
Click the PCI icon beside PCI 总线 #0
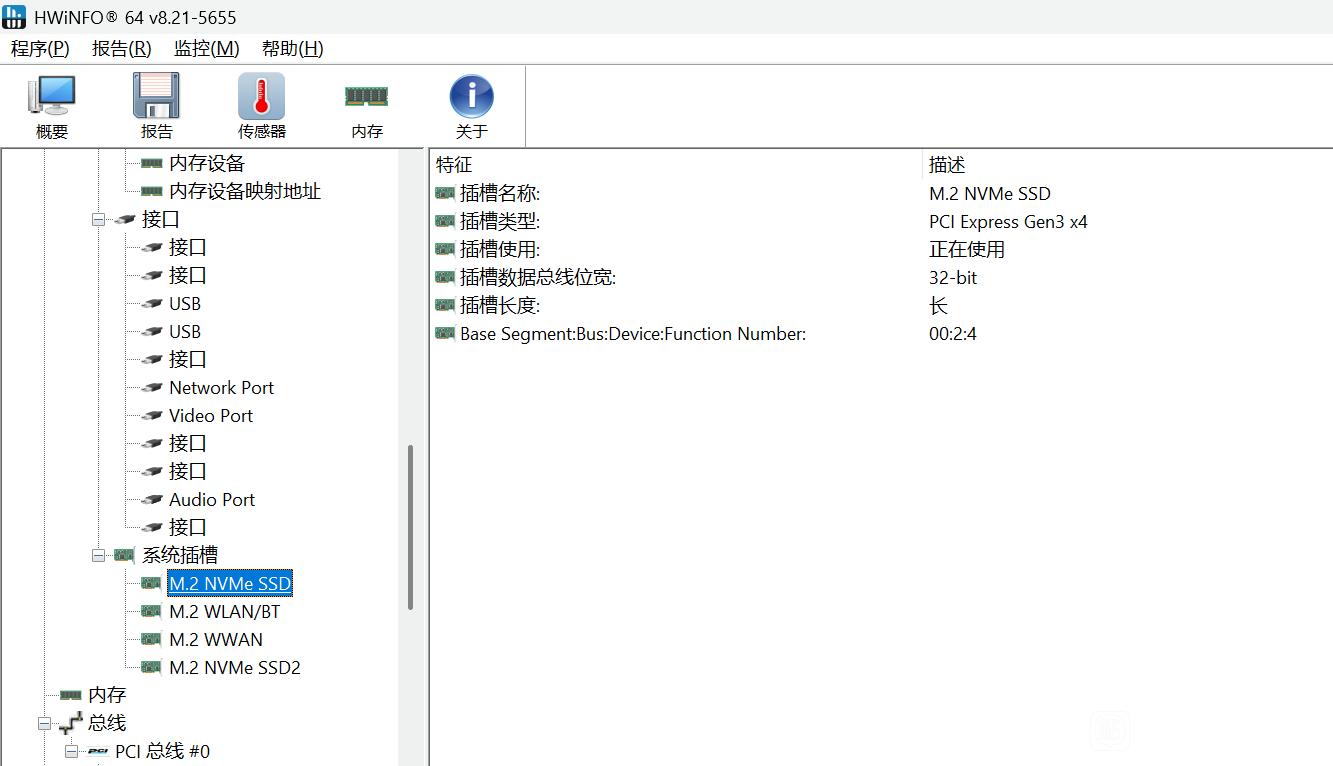click(x=98, y=751)
